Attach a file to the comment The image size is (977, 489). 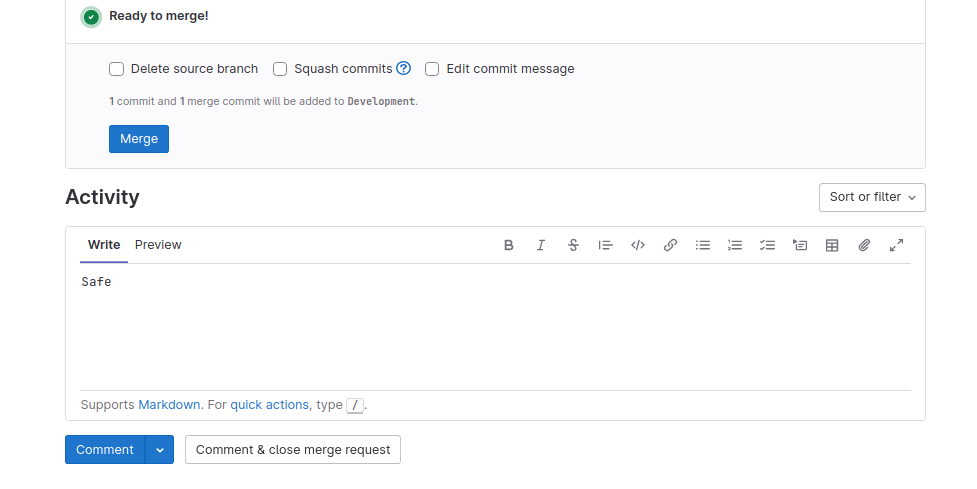coord(864,245)
